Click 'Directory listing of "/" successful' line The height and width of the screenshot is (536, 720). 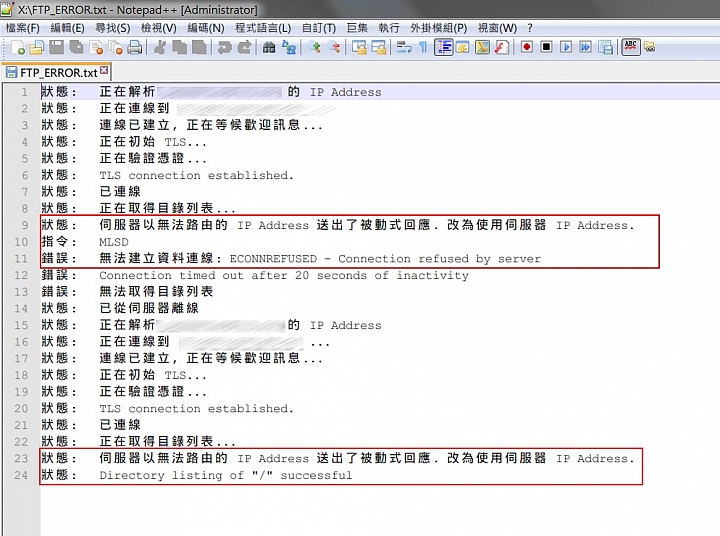[225, 475]
